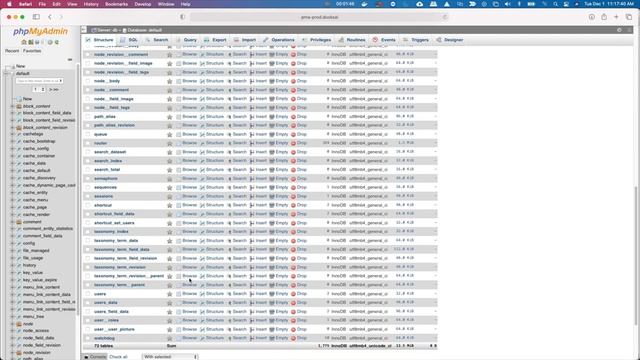Expand comment table in tree

(x=13, y=222)
